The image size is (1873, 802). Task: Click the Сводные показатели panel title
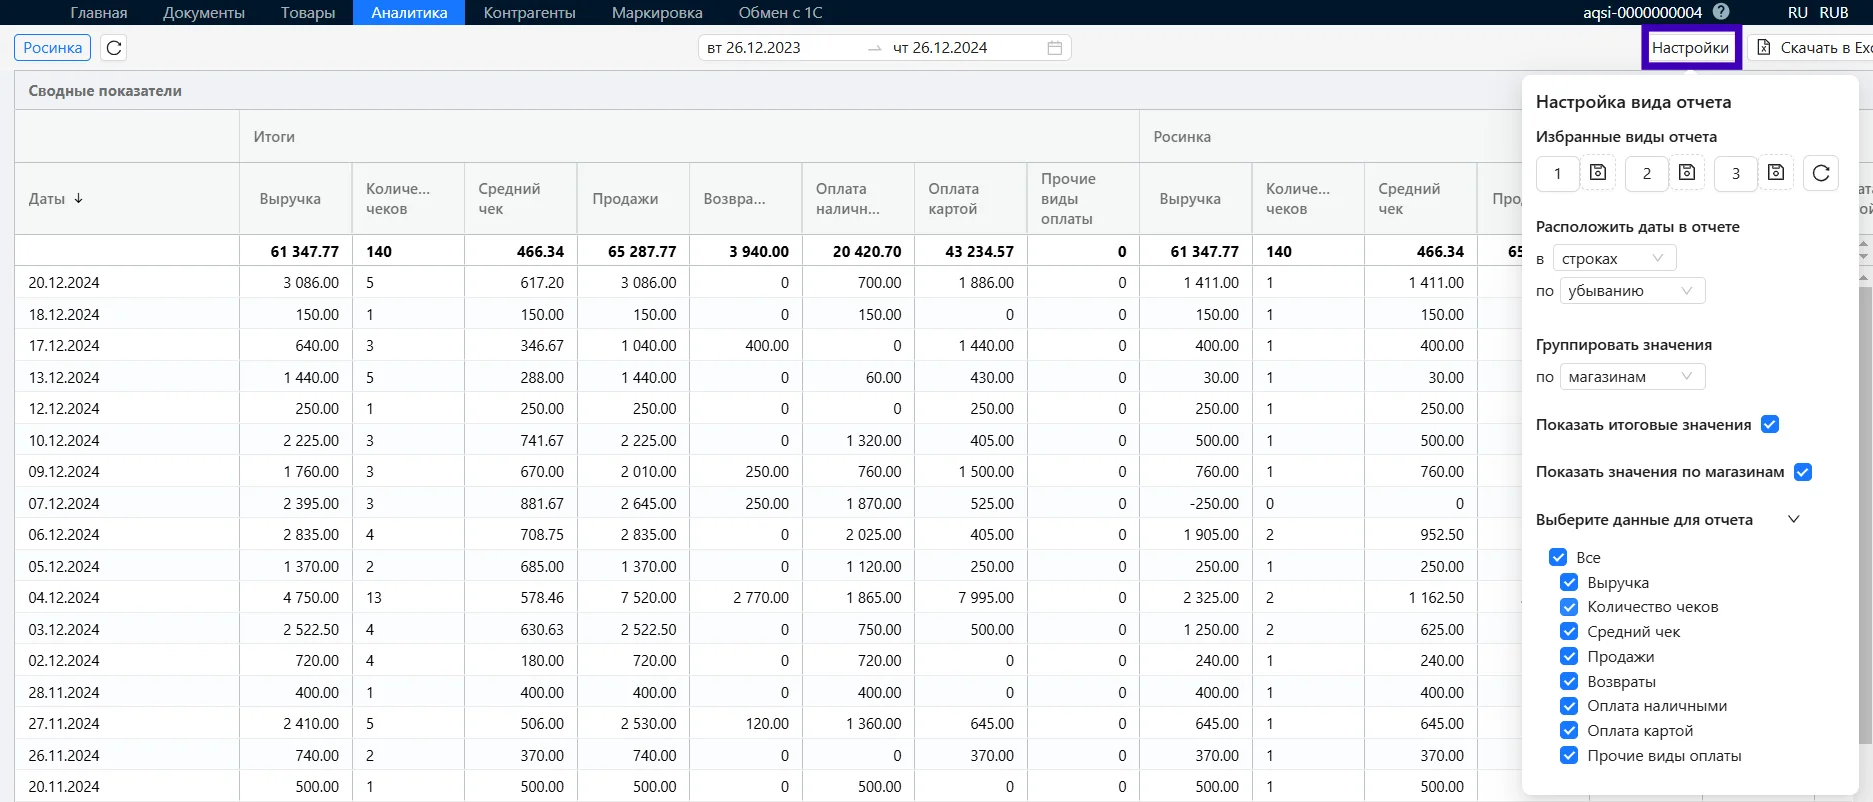(x=105, y=90)
